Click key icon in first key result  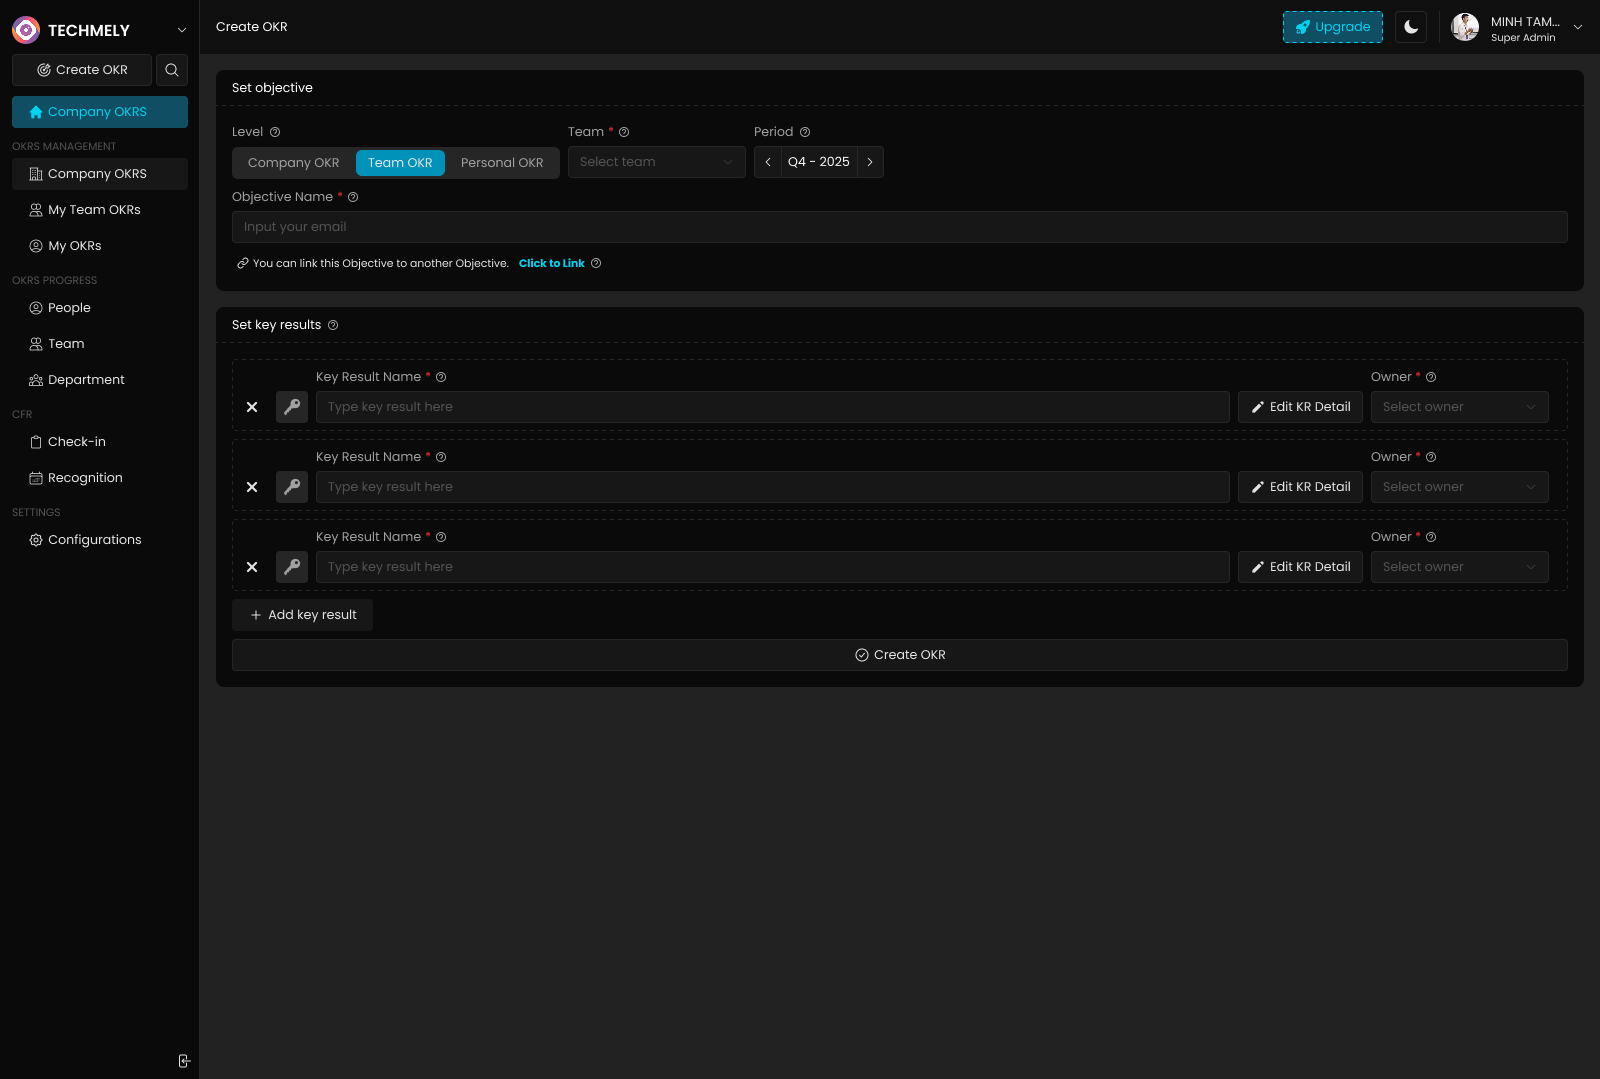coord(292,407)
